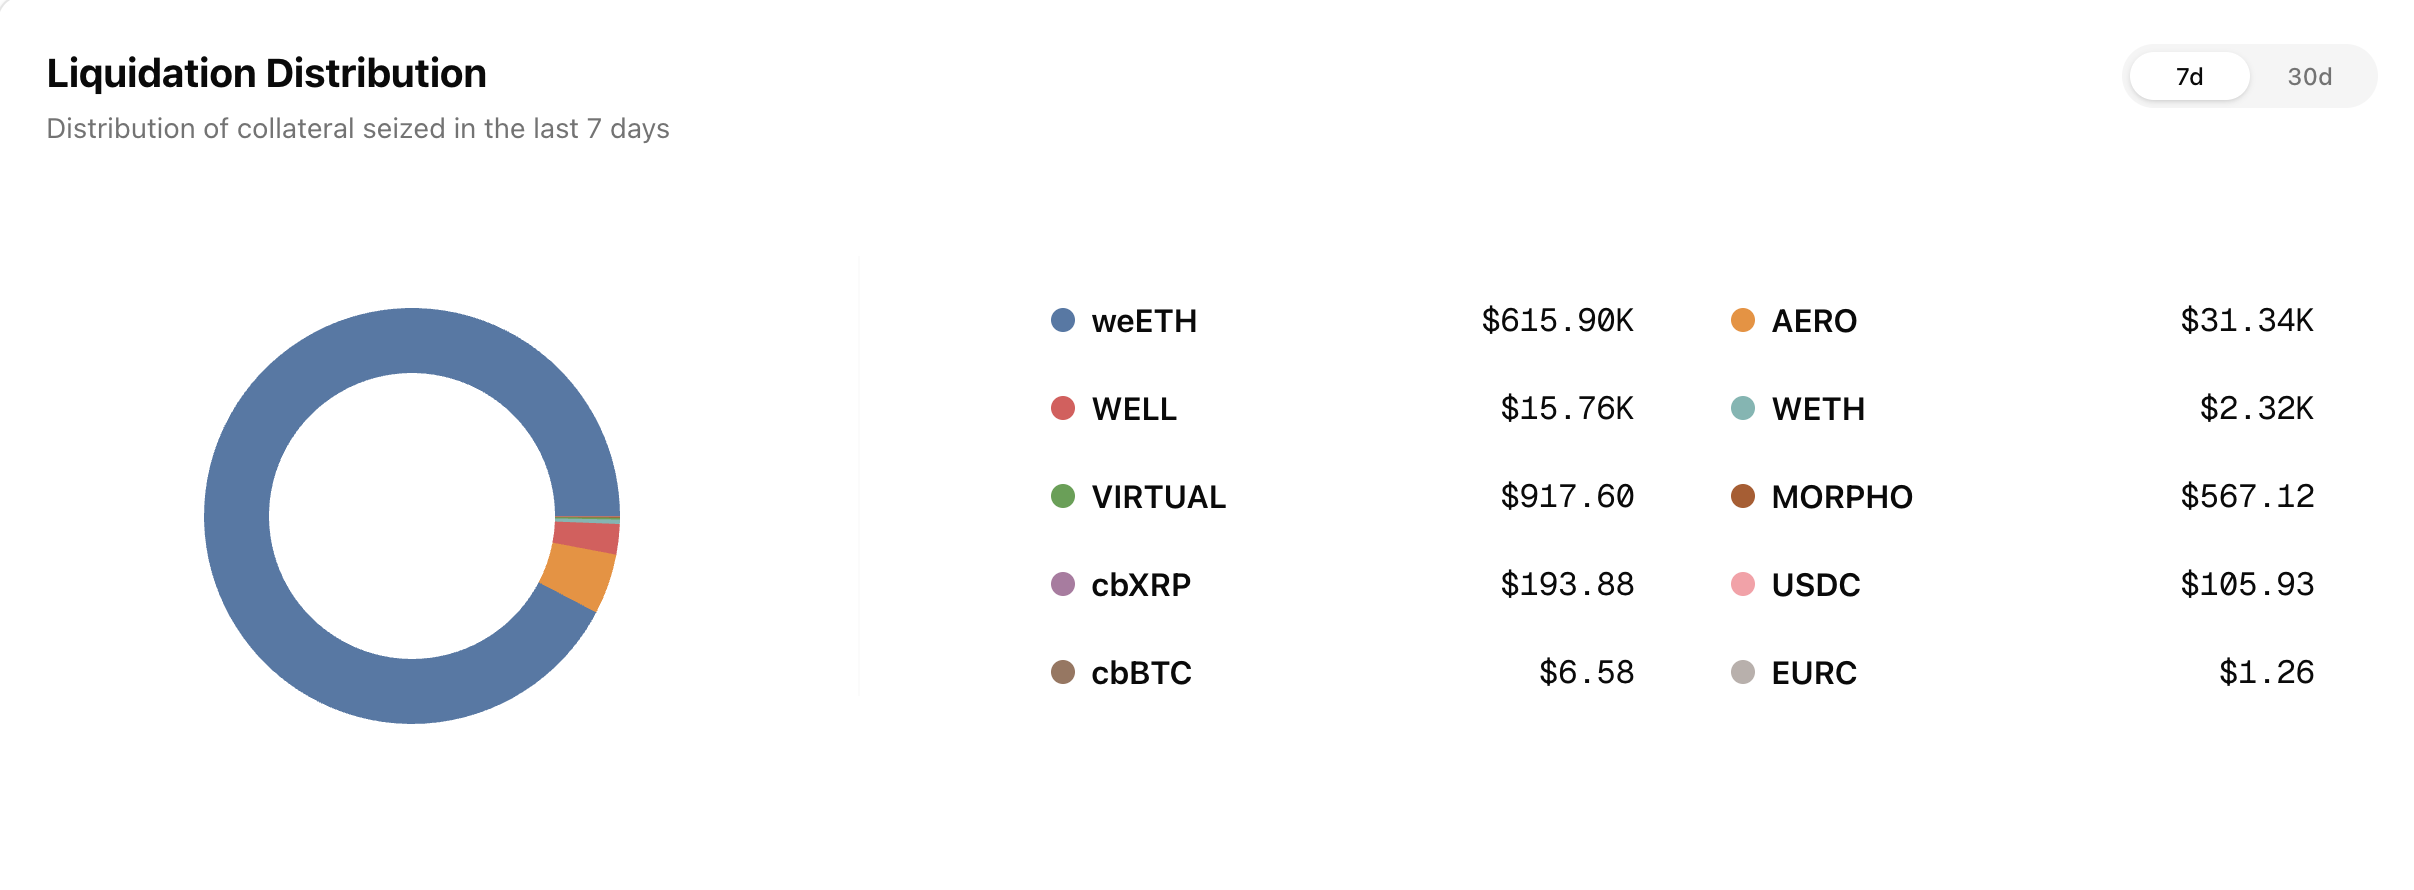Image resolution: width=2414 pixels, height=890 pixels.
Task: Click the orange AERO donut slice
Action: point(580,577)
